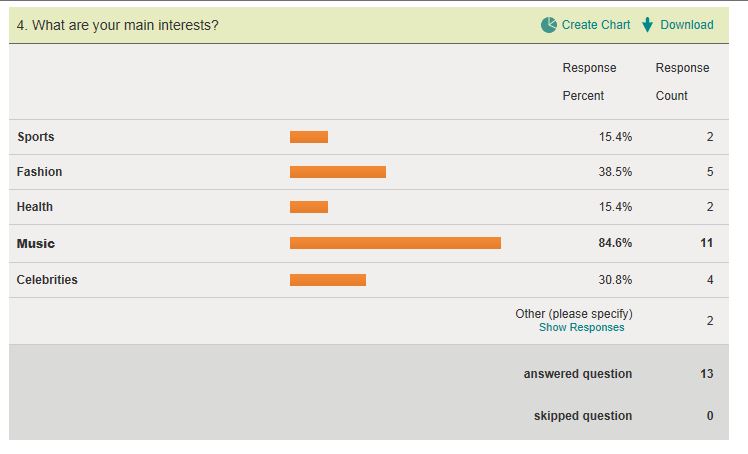Click the orange Sports response bar
The image size is (748, 454).
tap(309, 137)
